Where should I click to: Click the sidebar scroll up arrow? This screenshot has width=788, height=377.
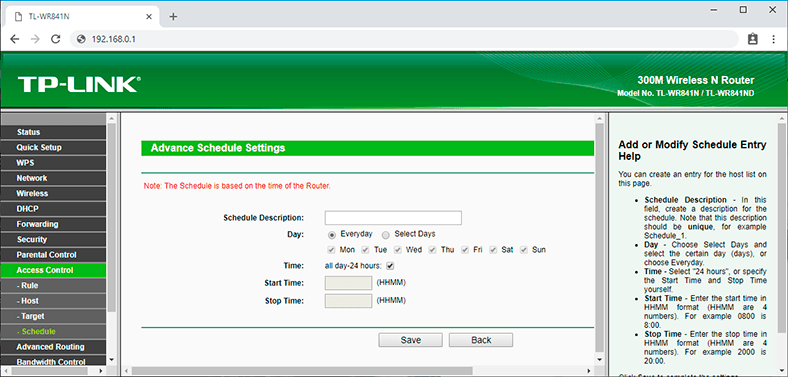point(112,118)
